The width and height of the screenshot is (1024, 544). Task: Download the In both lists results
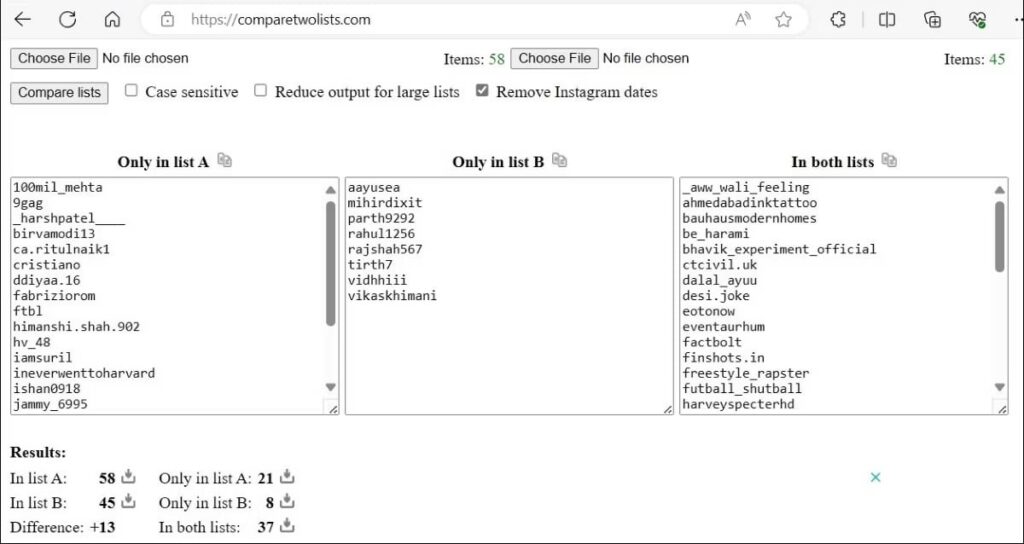click(x=287, y=525)
